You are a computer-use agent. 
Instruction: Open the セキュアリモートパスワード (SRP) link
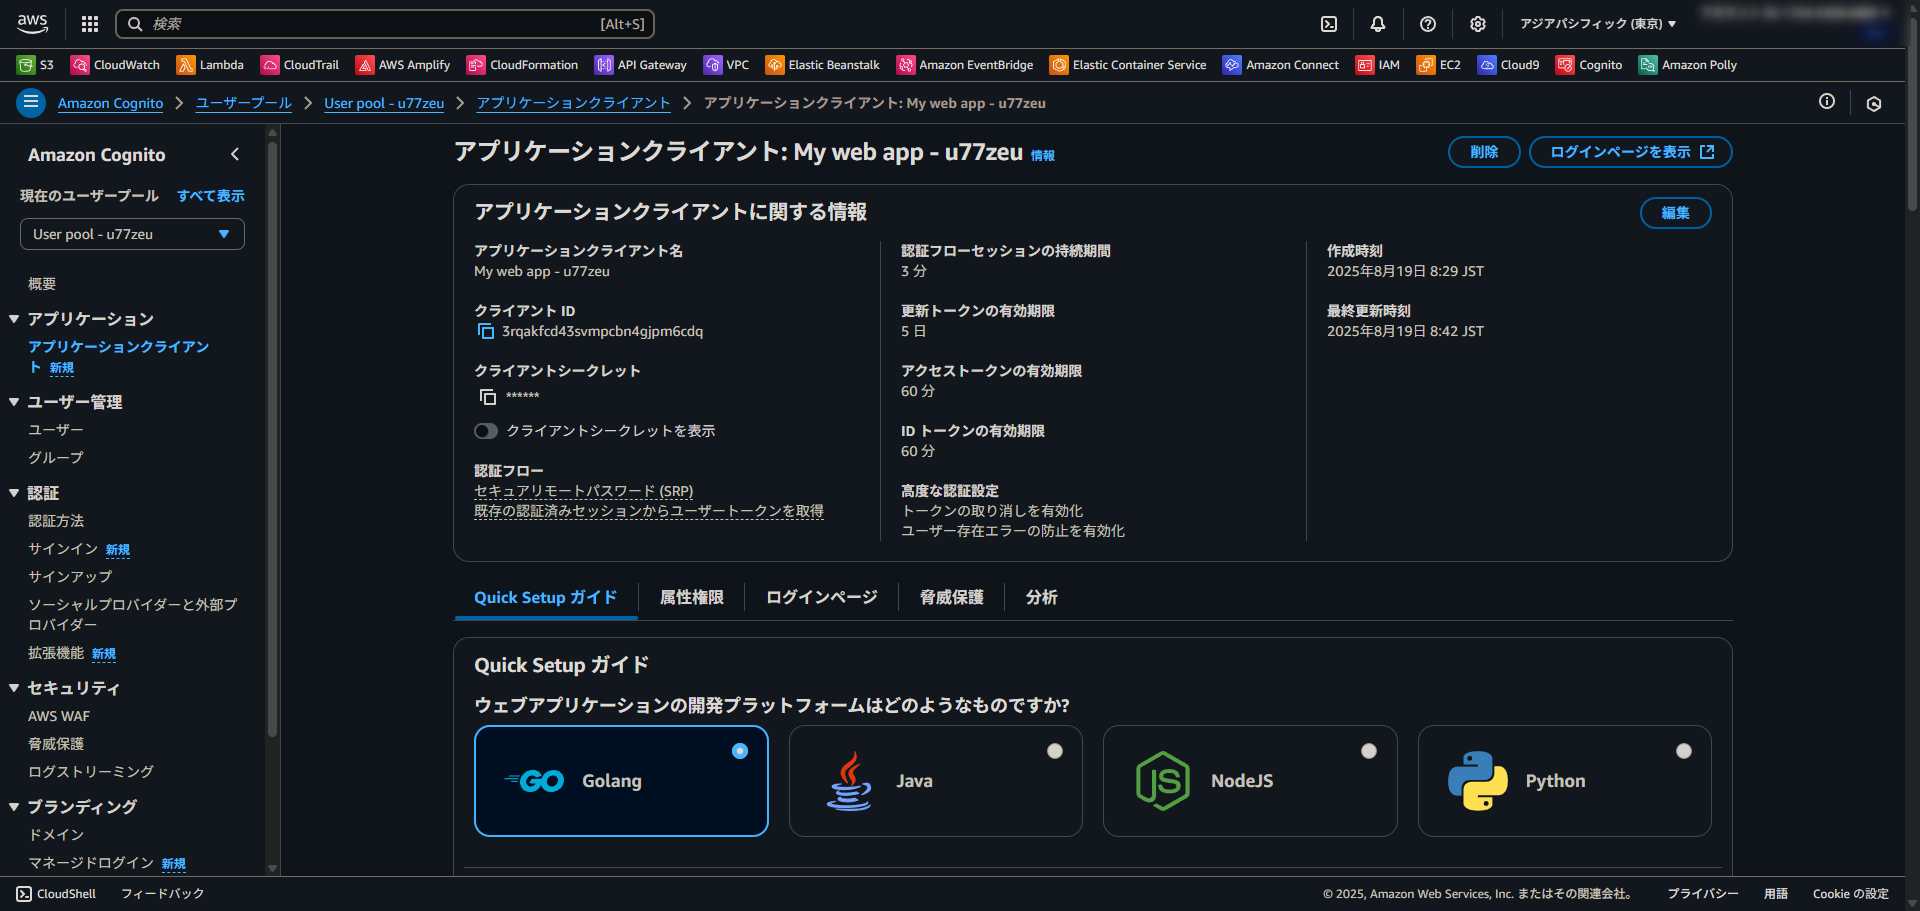pos(584,491)
